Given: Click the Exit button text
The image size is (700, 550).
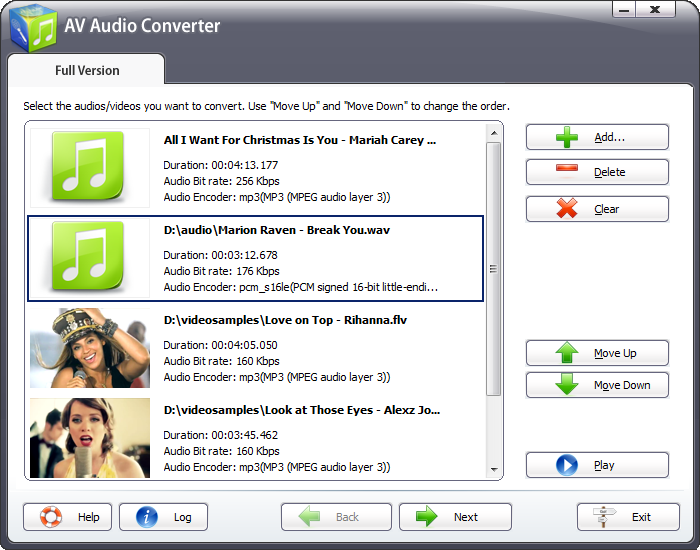Looking at the screenshot, I should point(641,517).
